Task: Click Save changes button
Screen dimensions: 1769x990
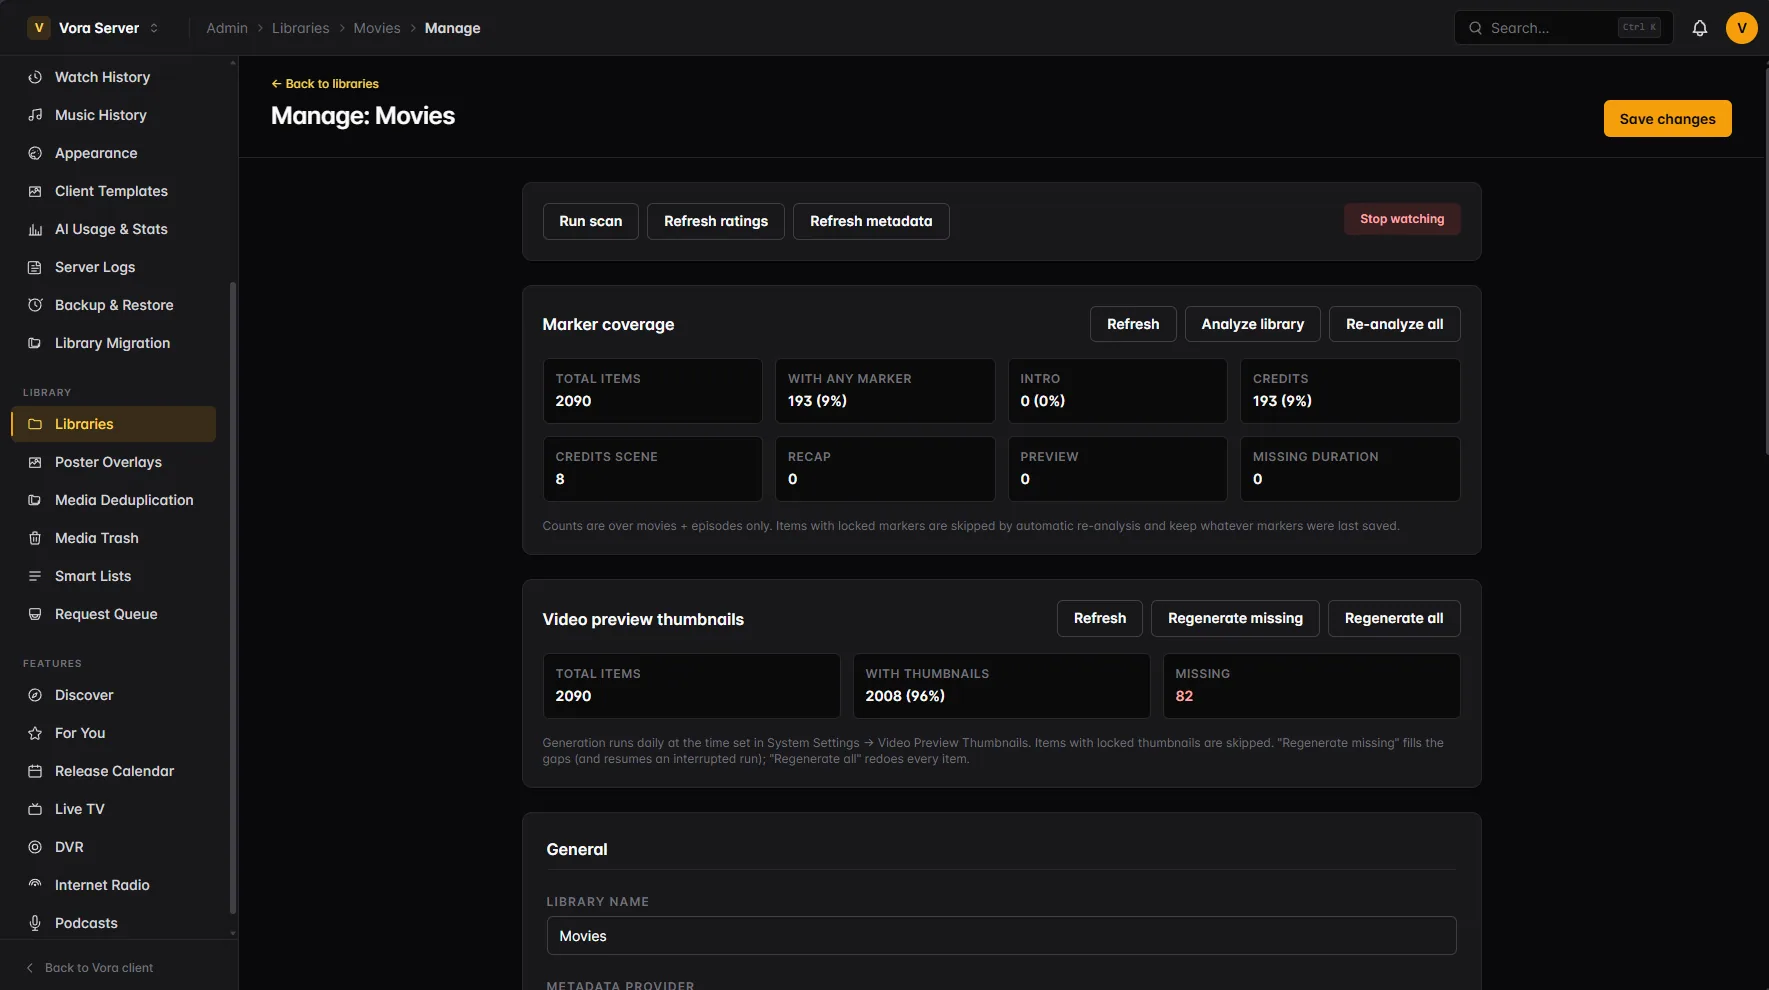Action: [x=1667, y=119]
